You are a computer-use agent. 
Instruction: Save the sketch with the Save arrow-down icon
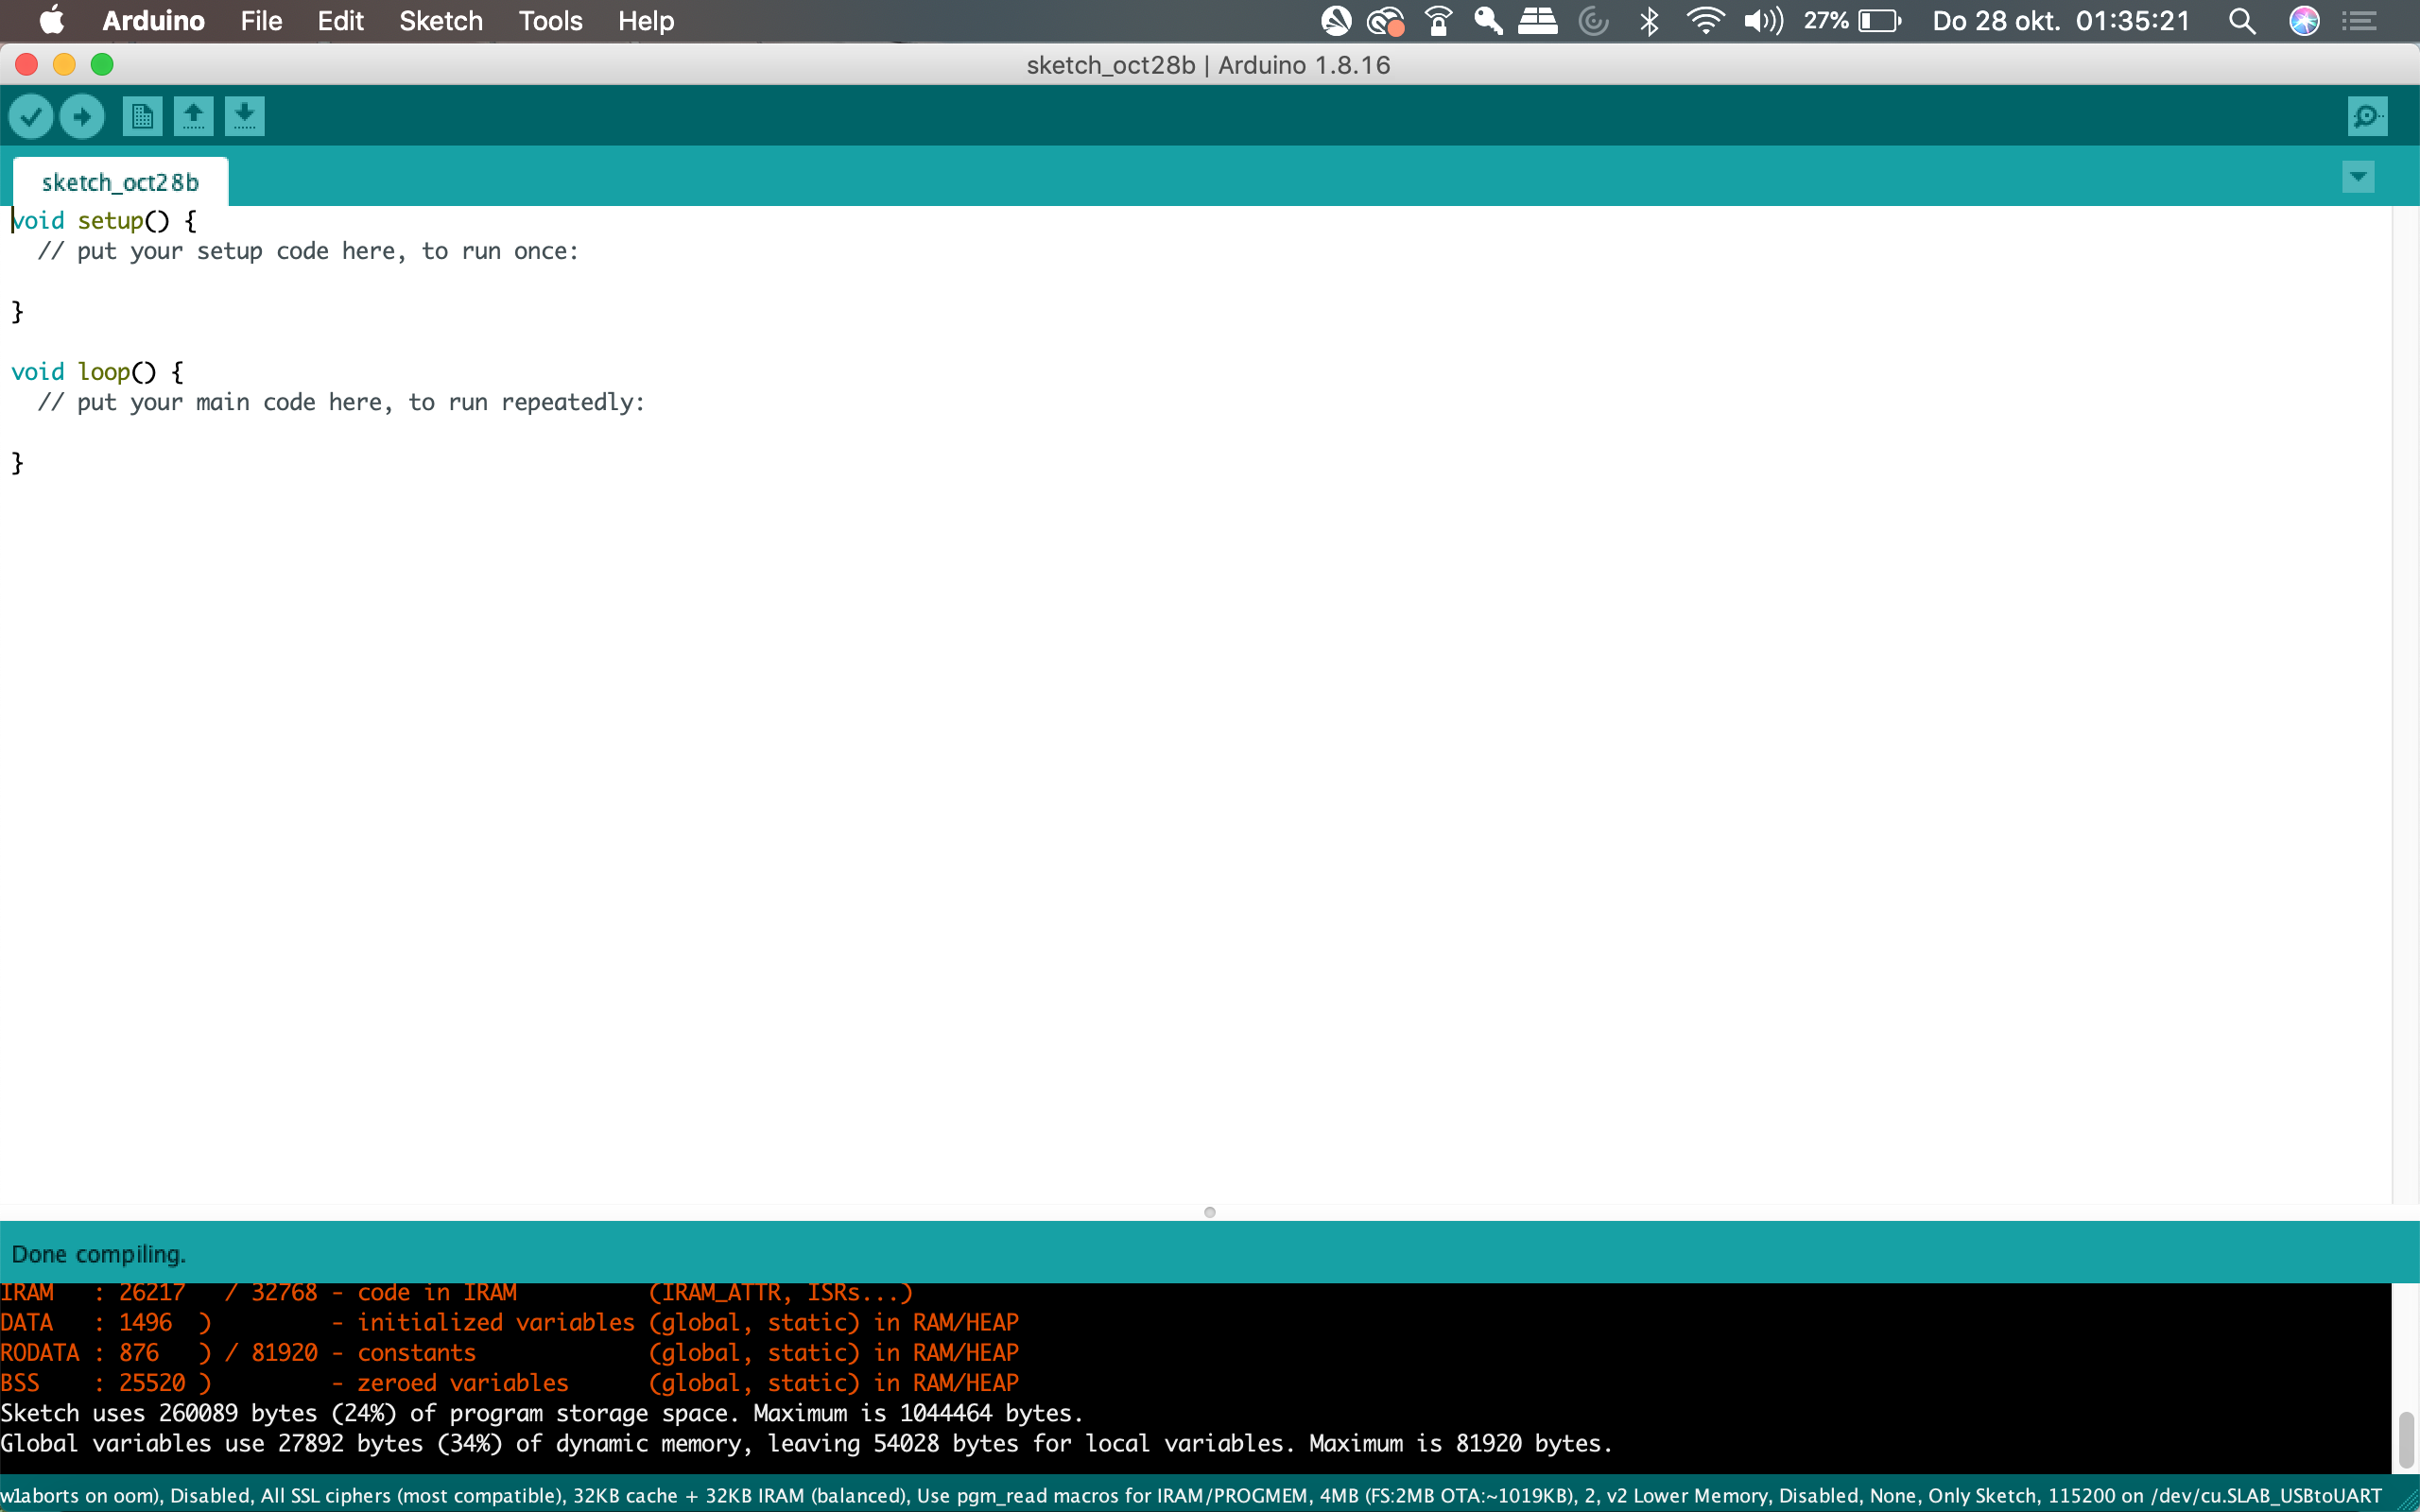244,116
